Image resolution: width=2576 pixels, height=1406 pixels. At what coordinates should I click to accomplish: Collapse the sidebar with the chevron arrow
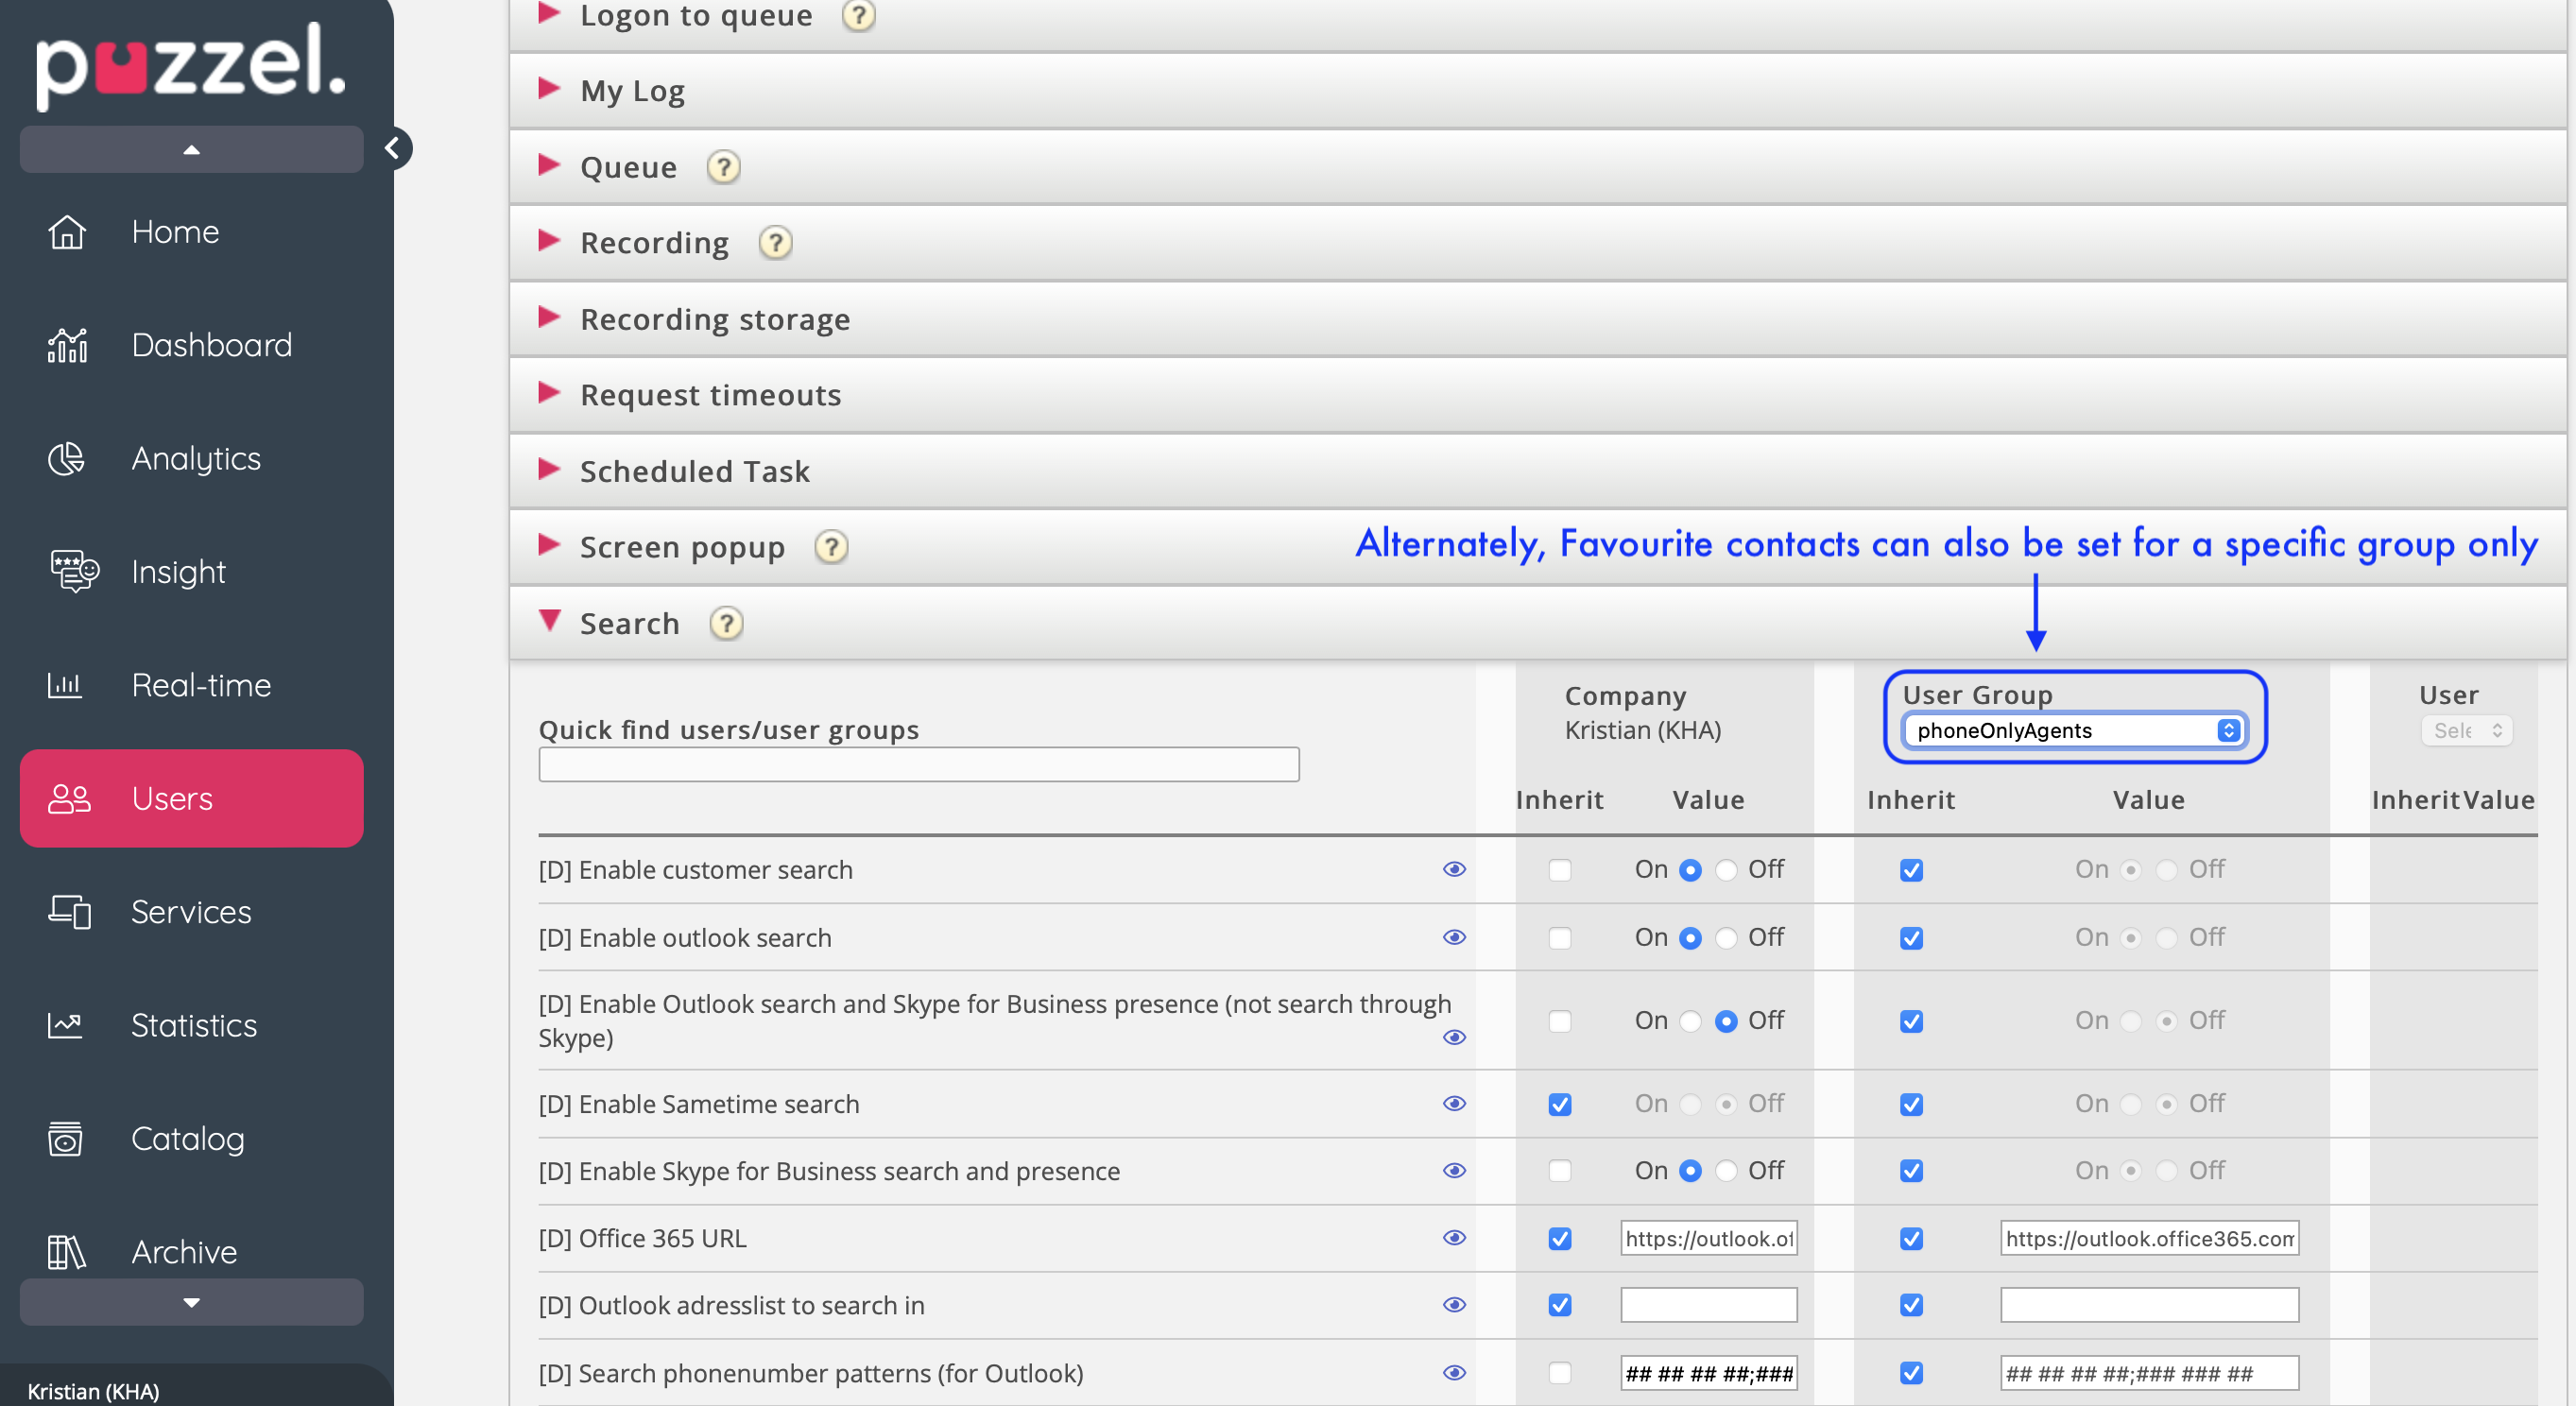pos(393,149)
